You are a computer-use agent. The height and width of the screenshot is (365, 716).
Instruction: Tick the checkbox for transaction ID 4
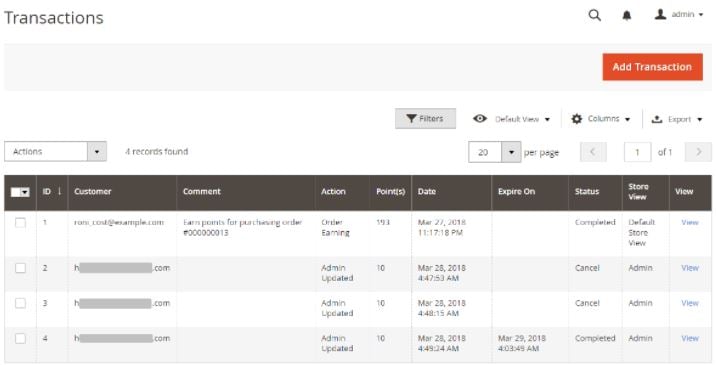[x=20, y=338]
